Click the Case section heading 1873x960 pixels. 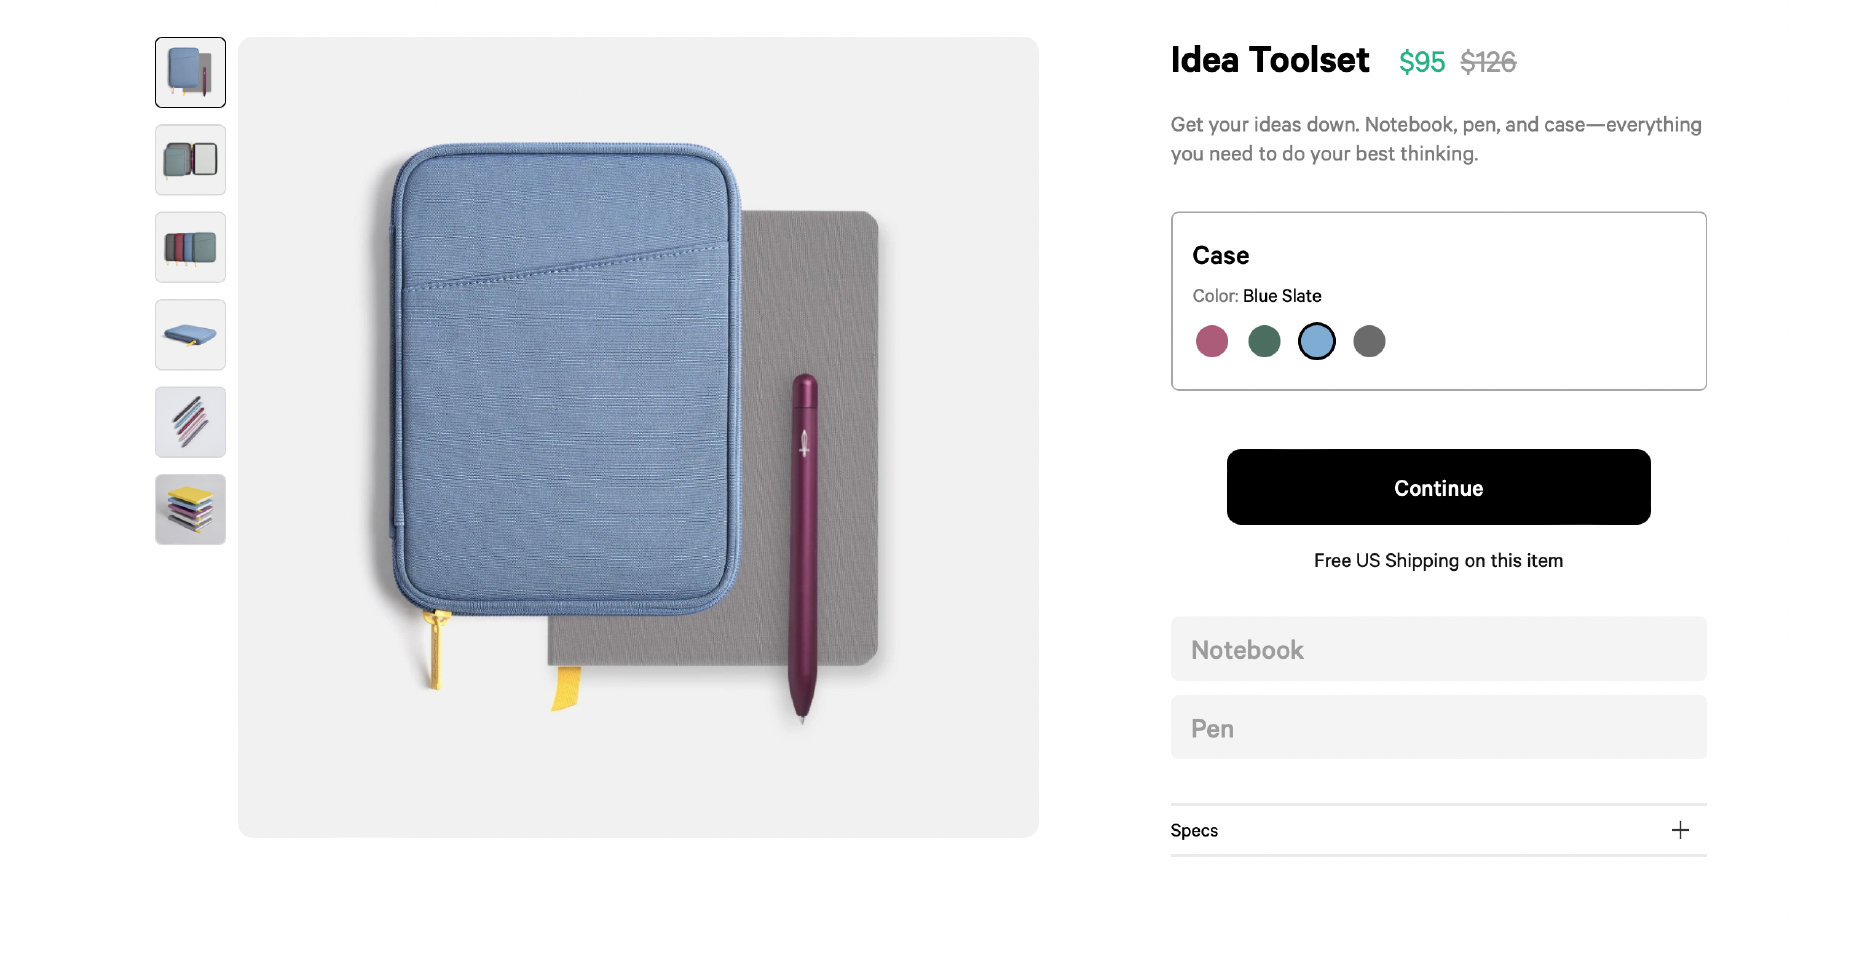click(x=1220, y=256)
